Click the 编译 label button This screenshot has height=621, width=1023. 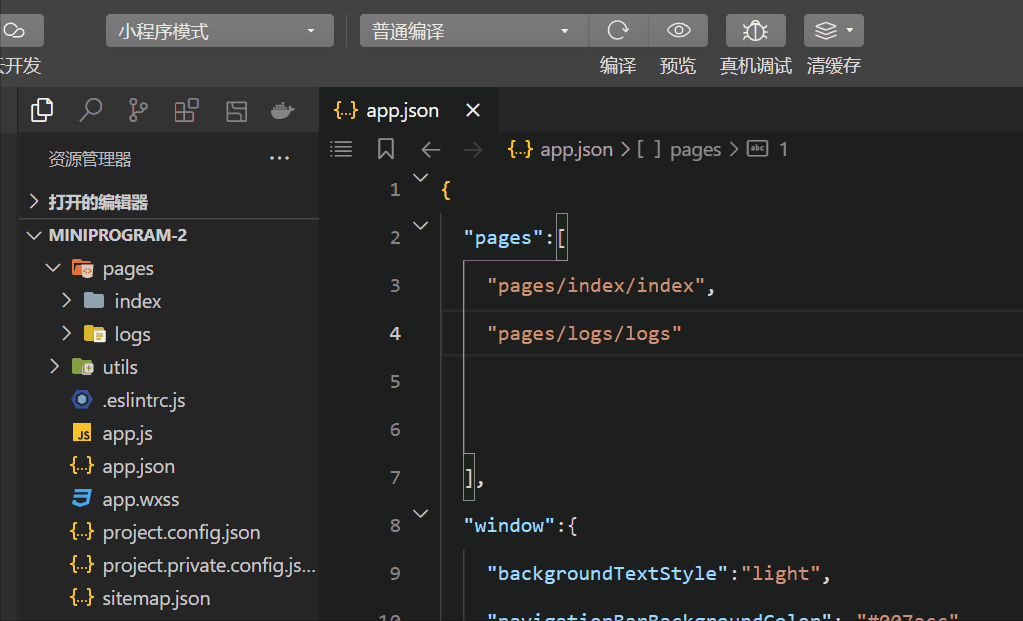tap(618, 65)
